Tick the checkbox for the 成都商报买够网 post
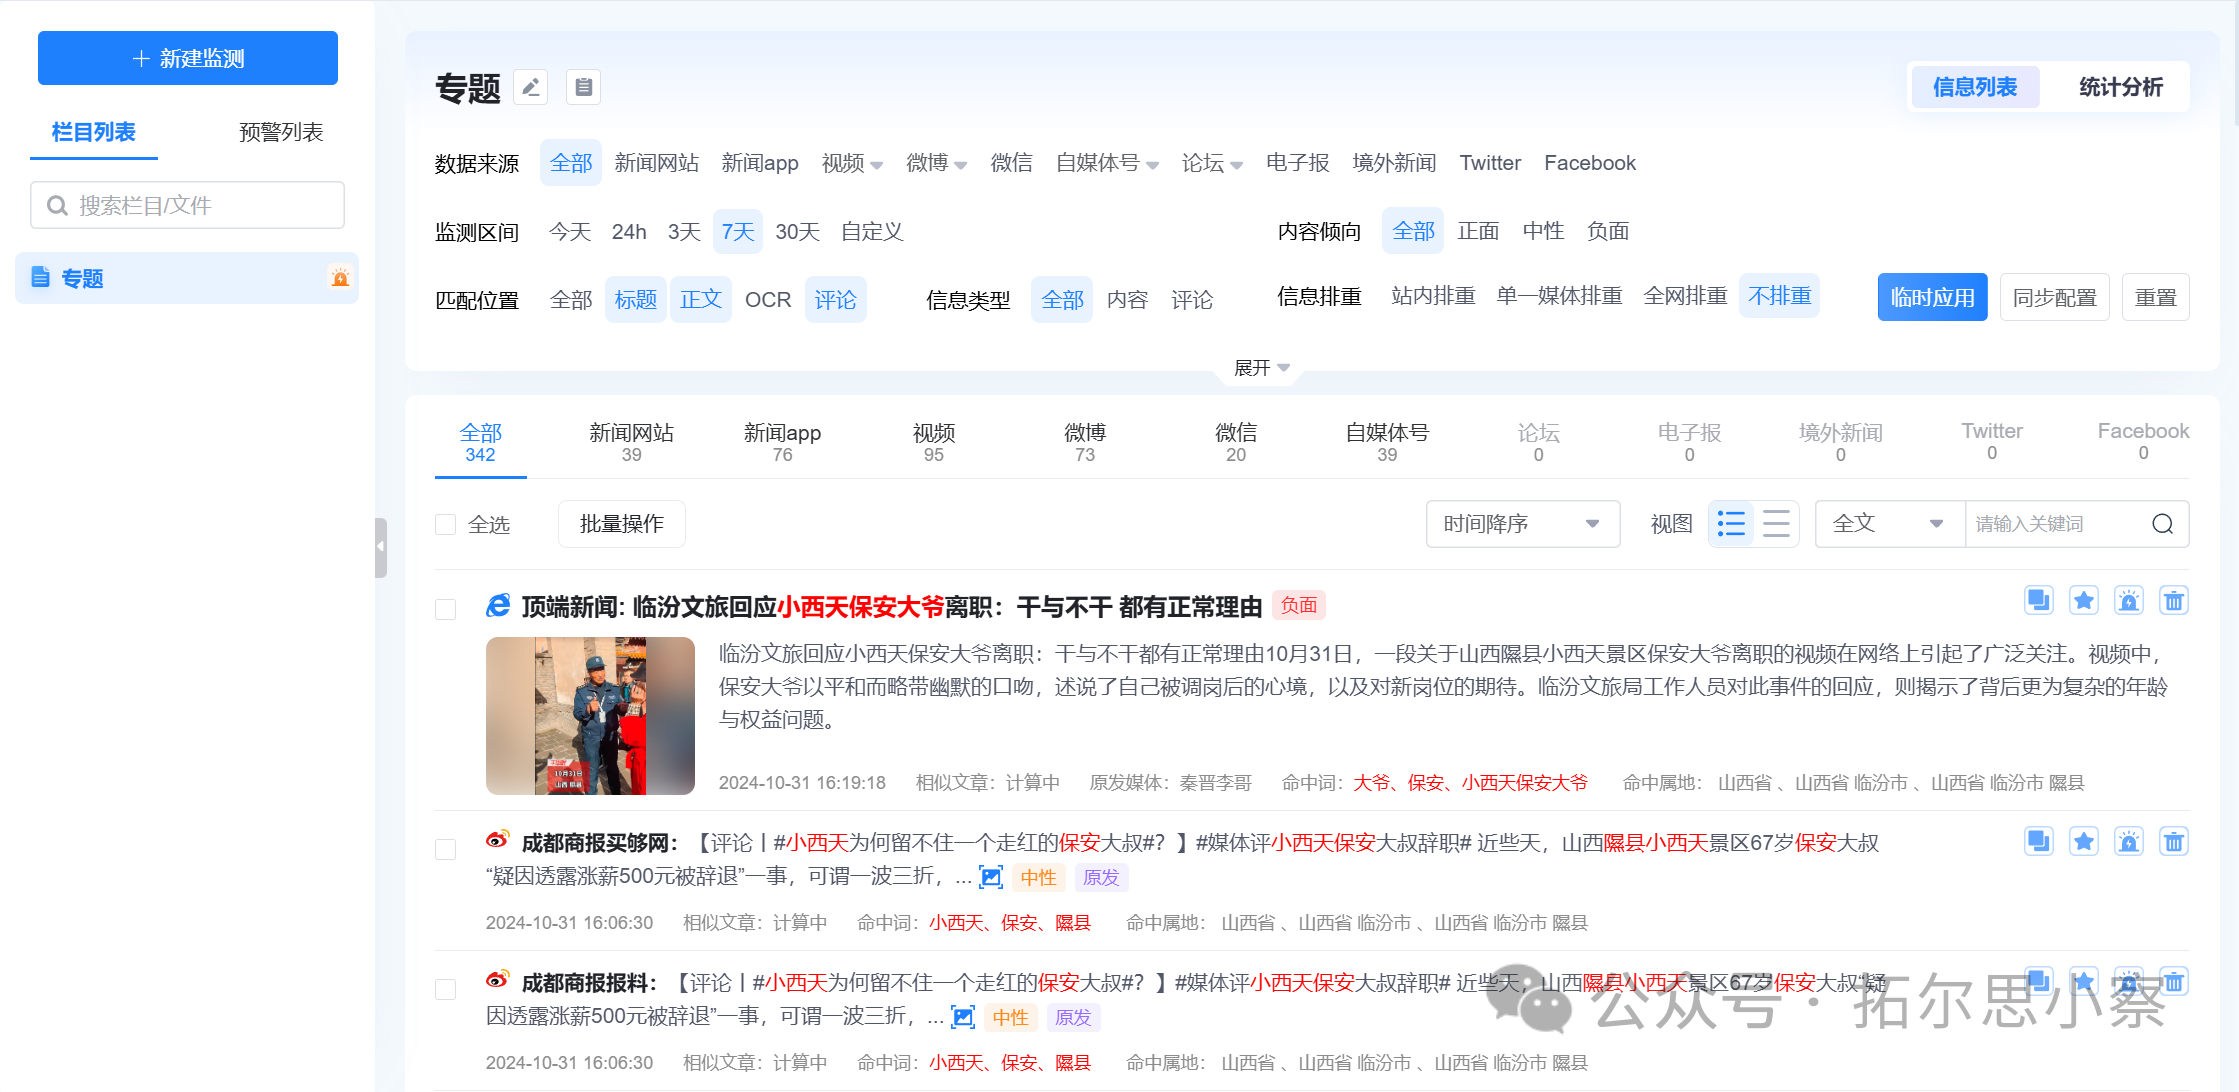2239x1092 pixels. [446, 849]
